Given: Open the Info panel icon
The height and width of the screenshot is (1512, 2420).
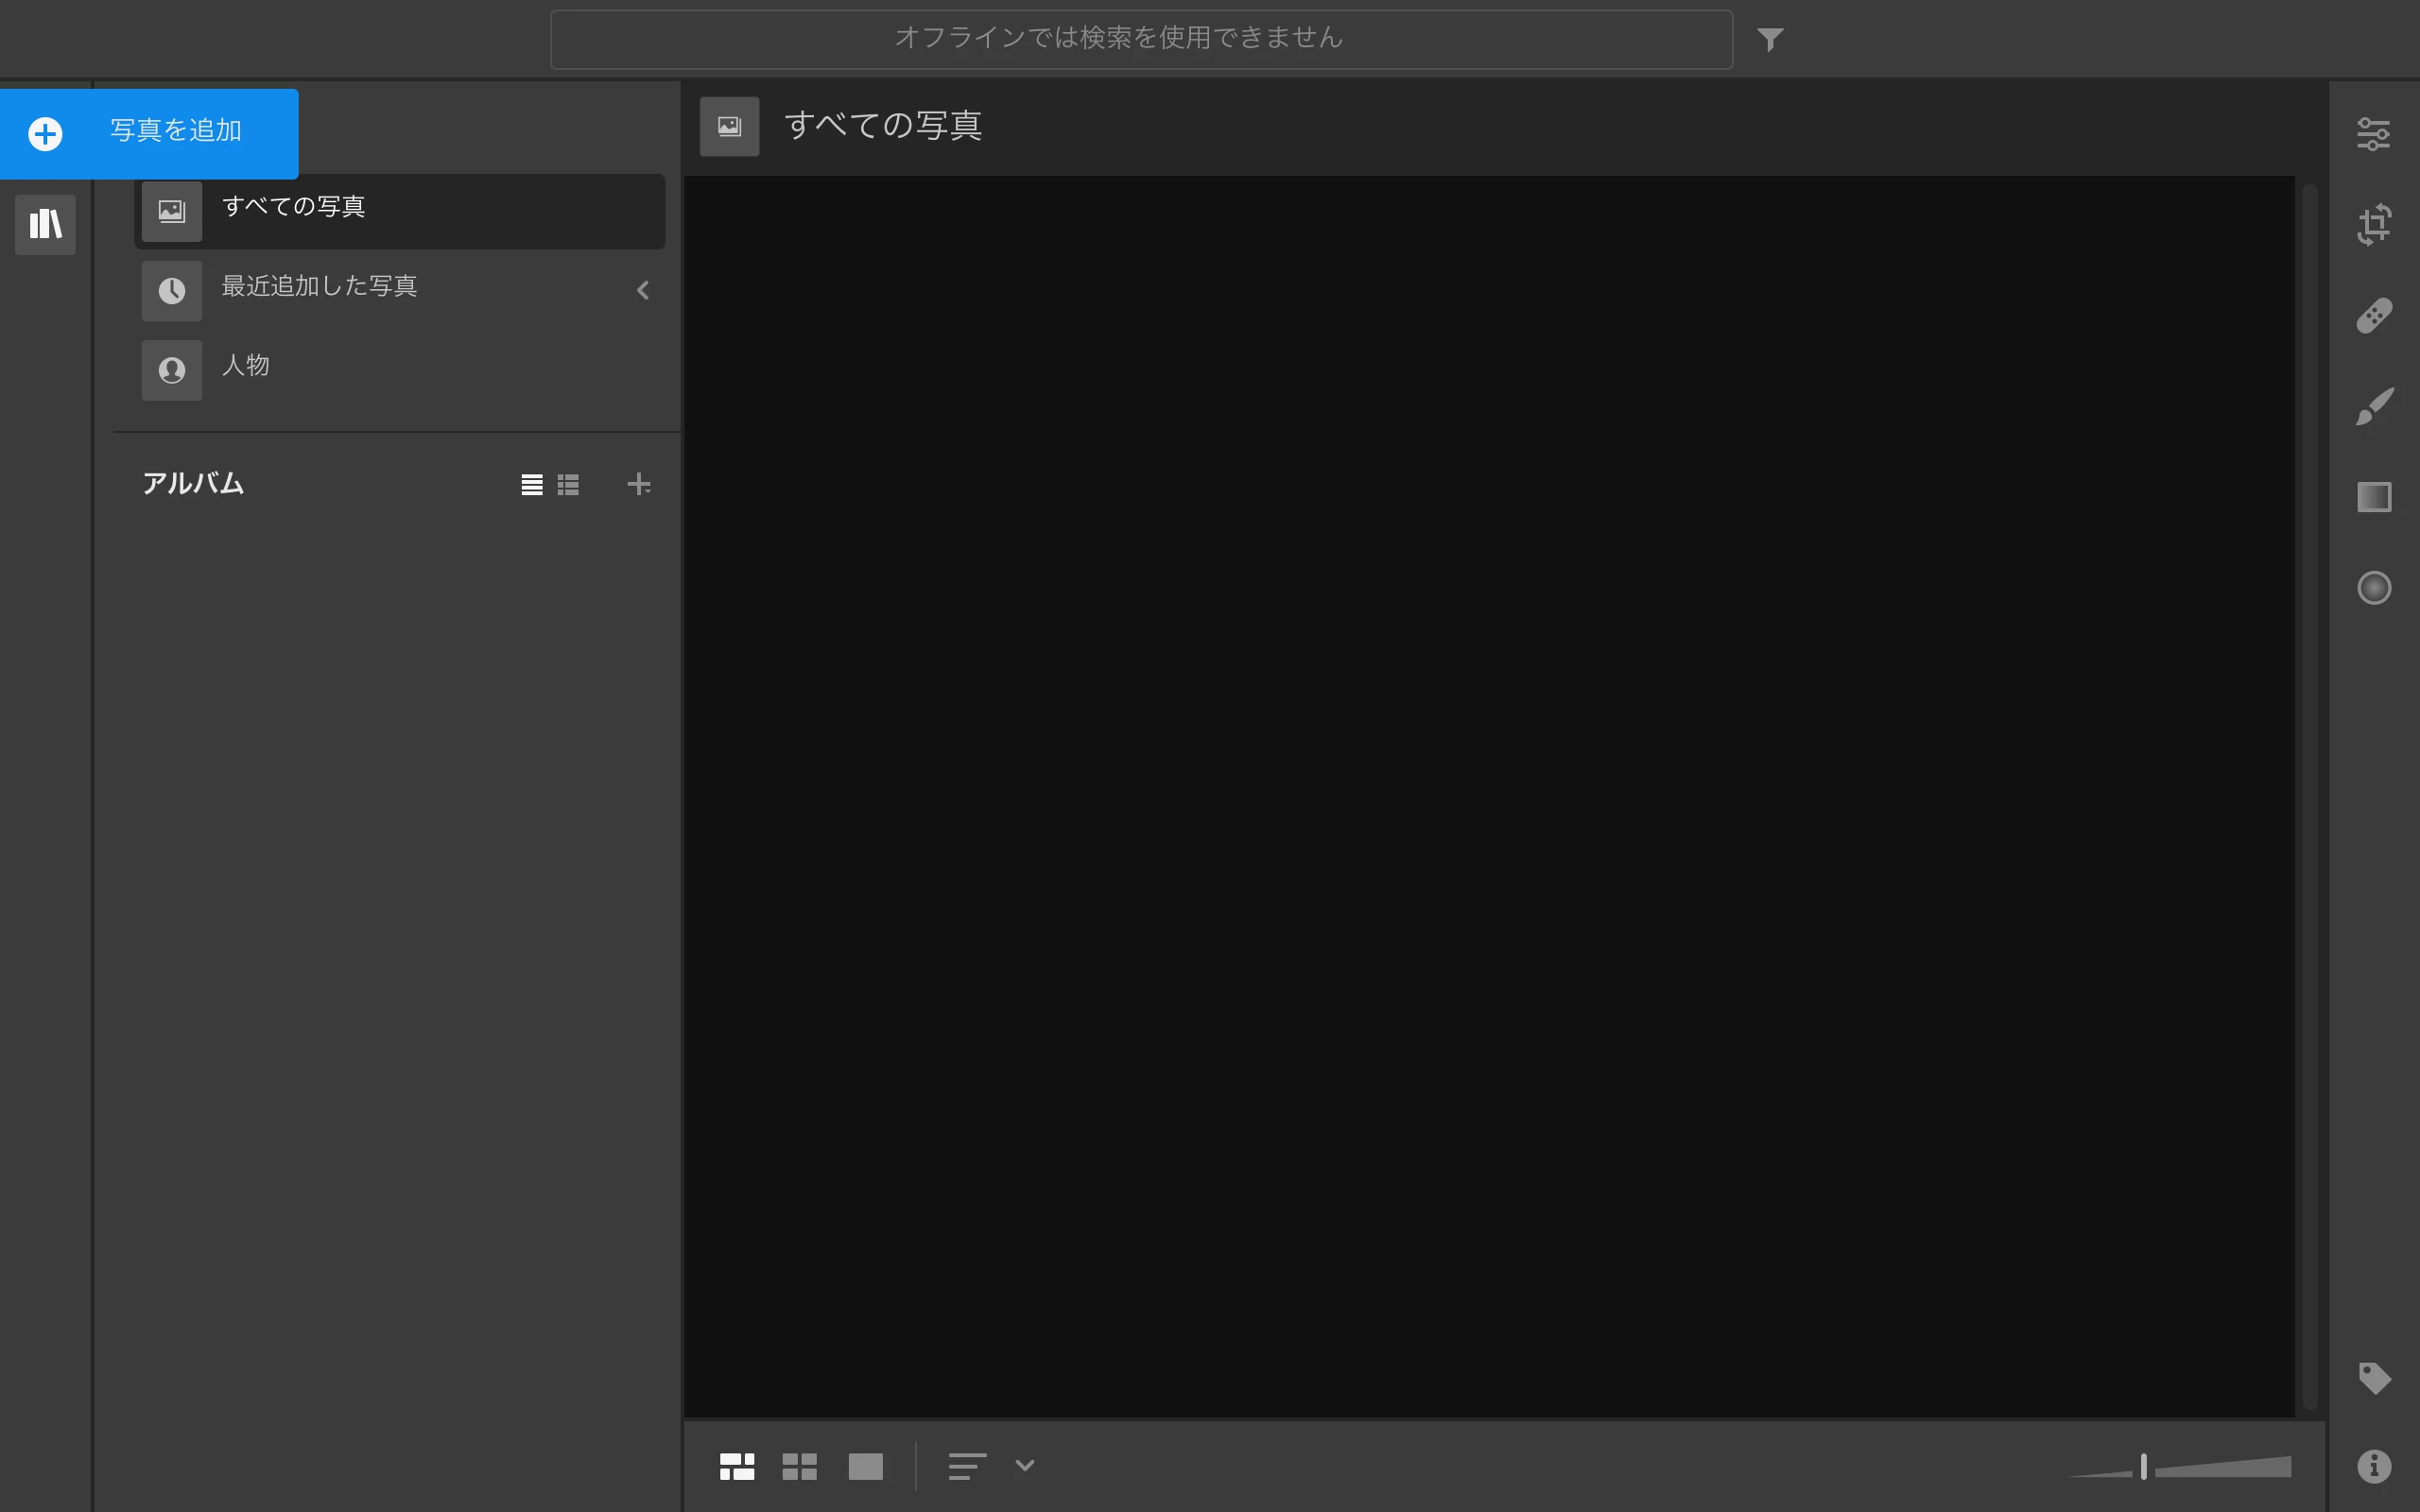Looking at the screenshot, I should point(2373,1466).
